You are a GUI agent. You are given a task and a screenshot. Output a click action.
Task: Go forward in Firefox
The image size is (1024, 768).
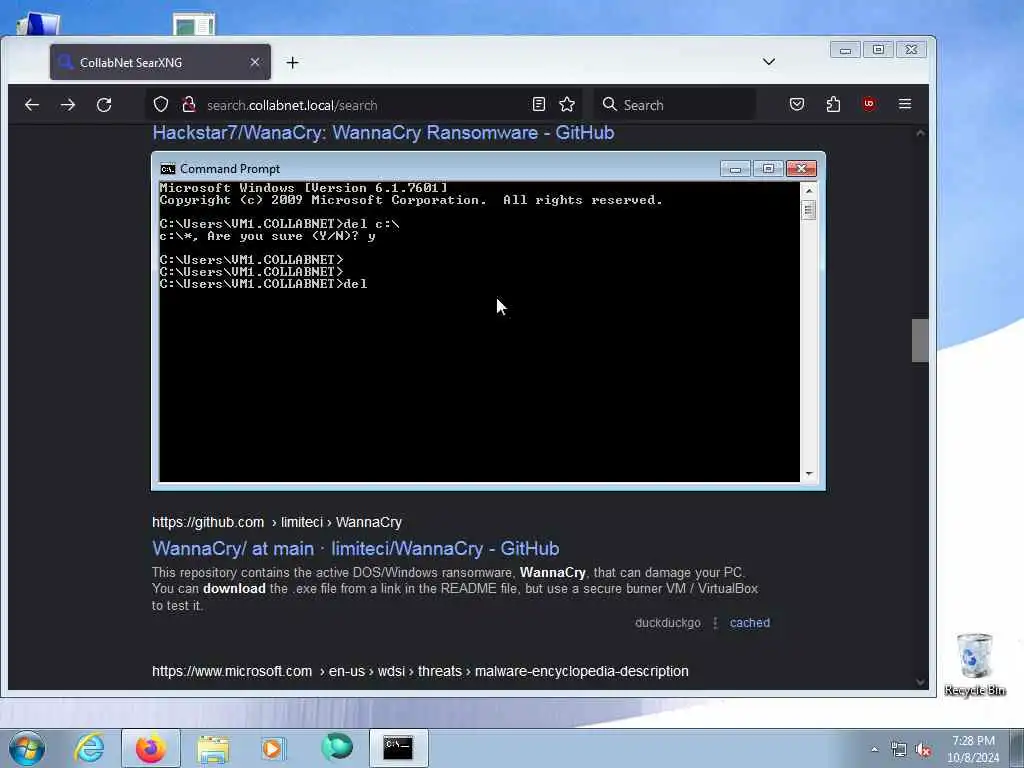(x=68, y=104)
